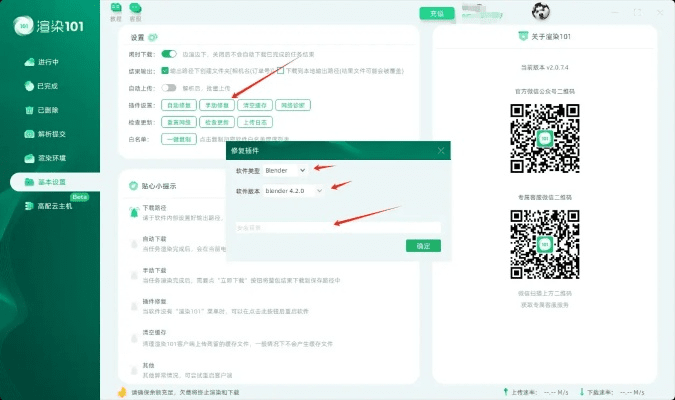This screenshot has height=400, width=675.
Task: Click the 已完成 sidebar icon
Action: 29,86
